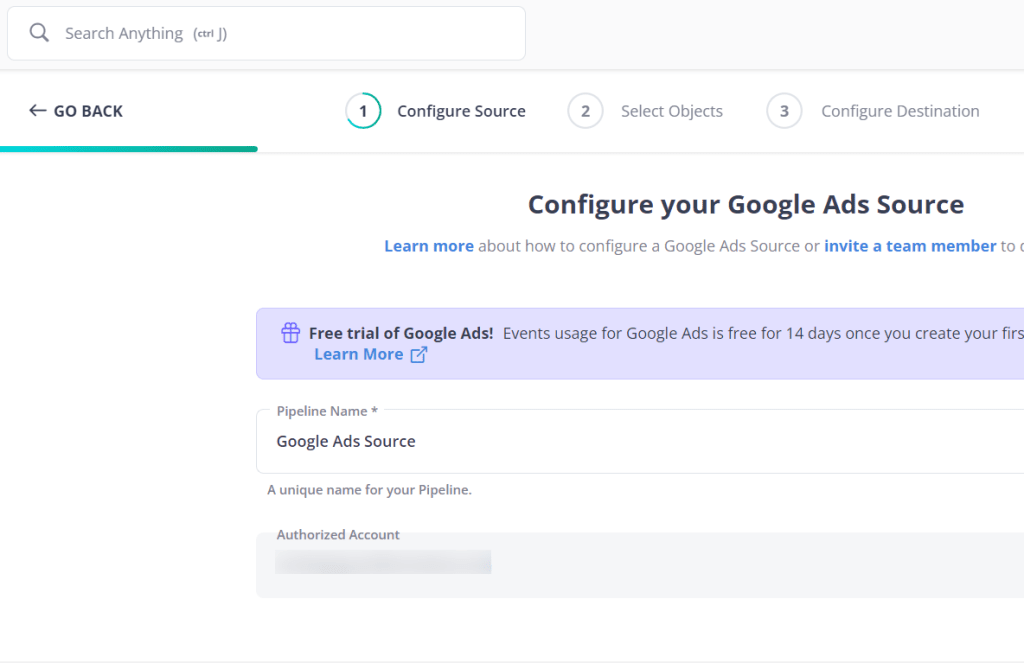Open the Configure Source step
This screenshot has width=1024, height=663.
coord(461,111)
